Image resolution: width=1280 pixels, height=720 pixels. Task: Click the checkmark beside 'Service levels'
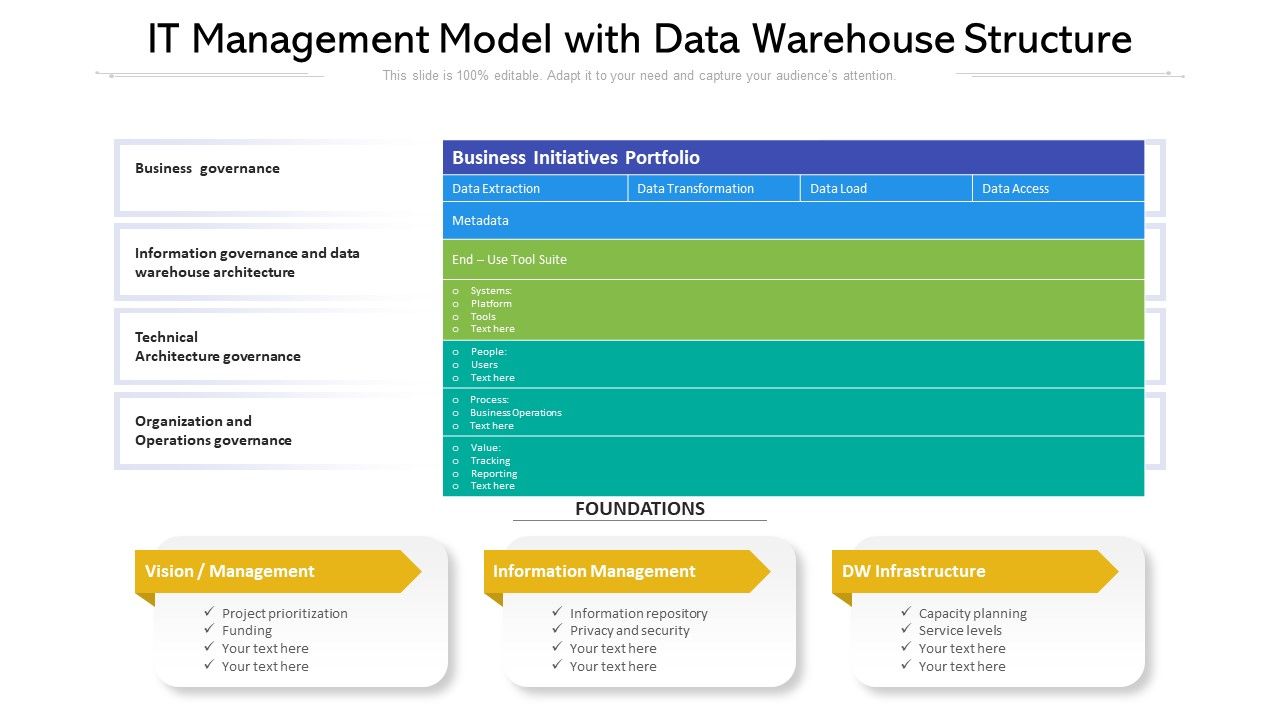point(906,629)
